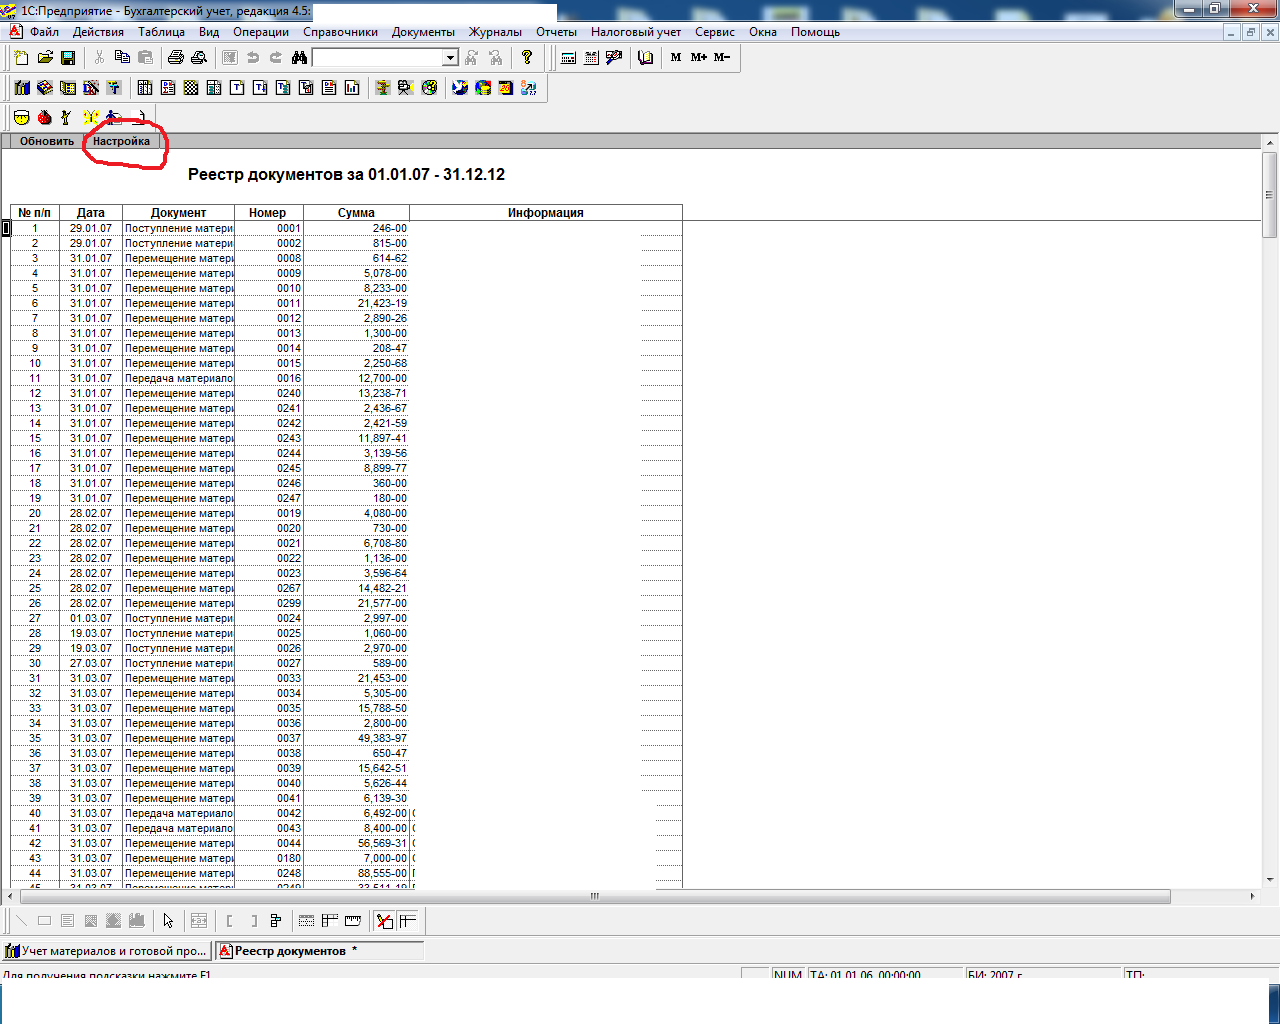
Task: Click the M+ memory add button
Action: 698,58
